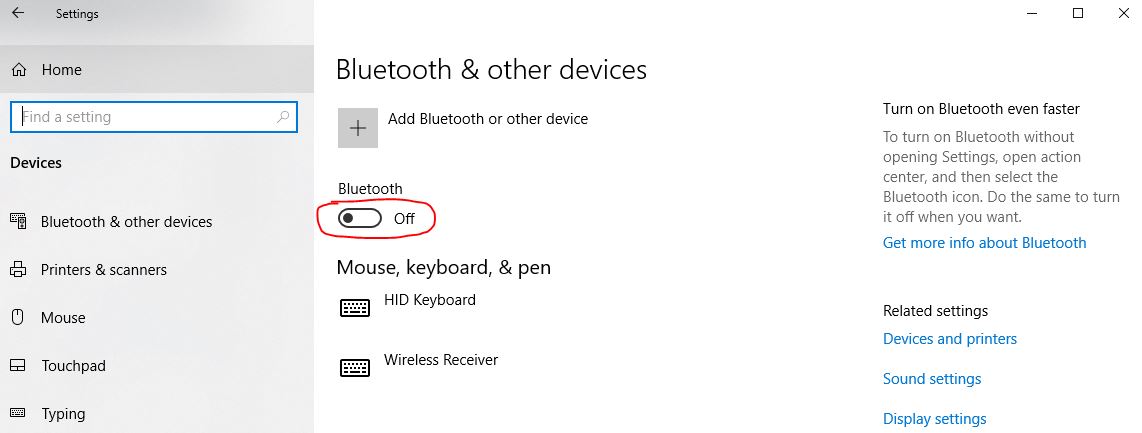The width and height of the screenshot is (1142, 433).
Task: Click the Wireless Receiver keyboard icon
Action: (355, 368)
